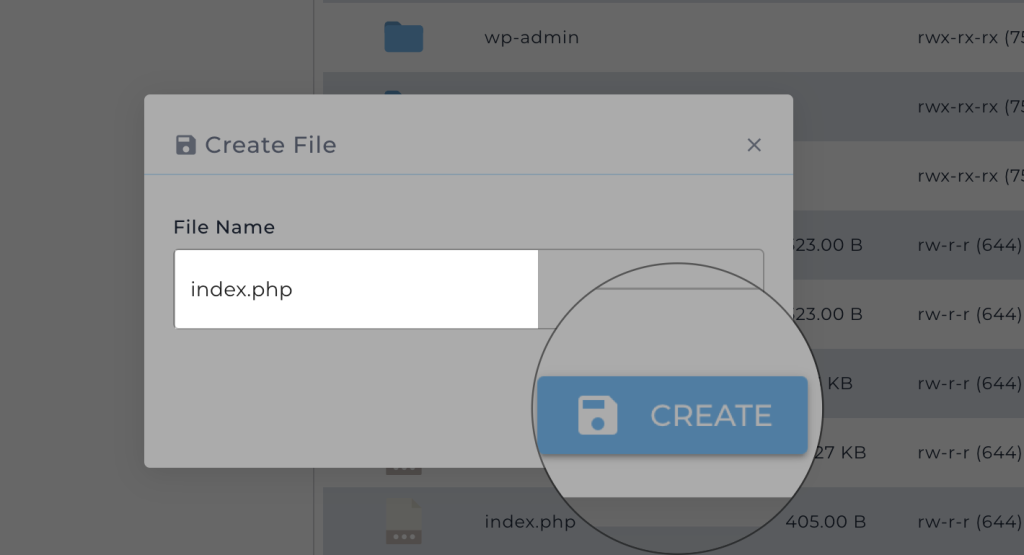Click the save icon beside Create File title

pyautogui.click(x=185, y=146)
